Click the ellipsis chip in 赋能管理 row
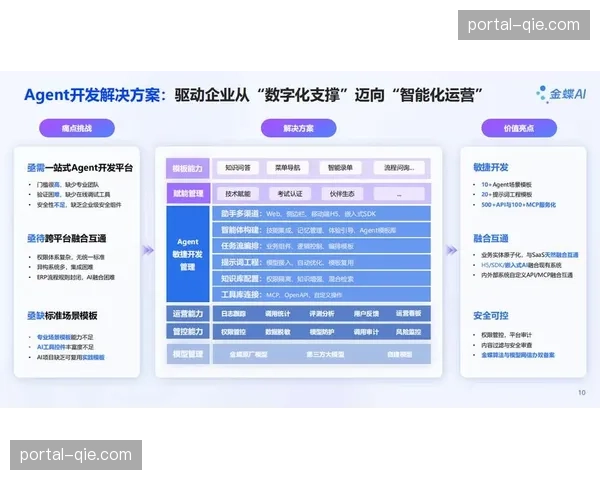This screenshot has width=600, height=480. tap(399, 194)
